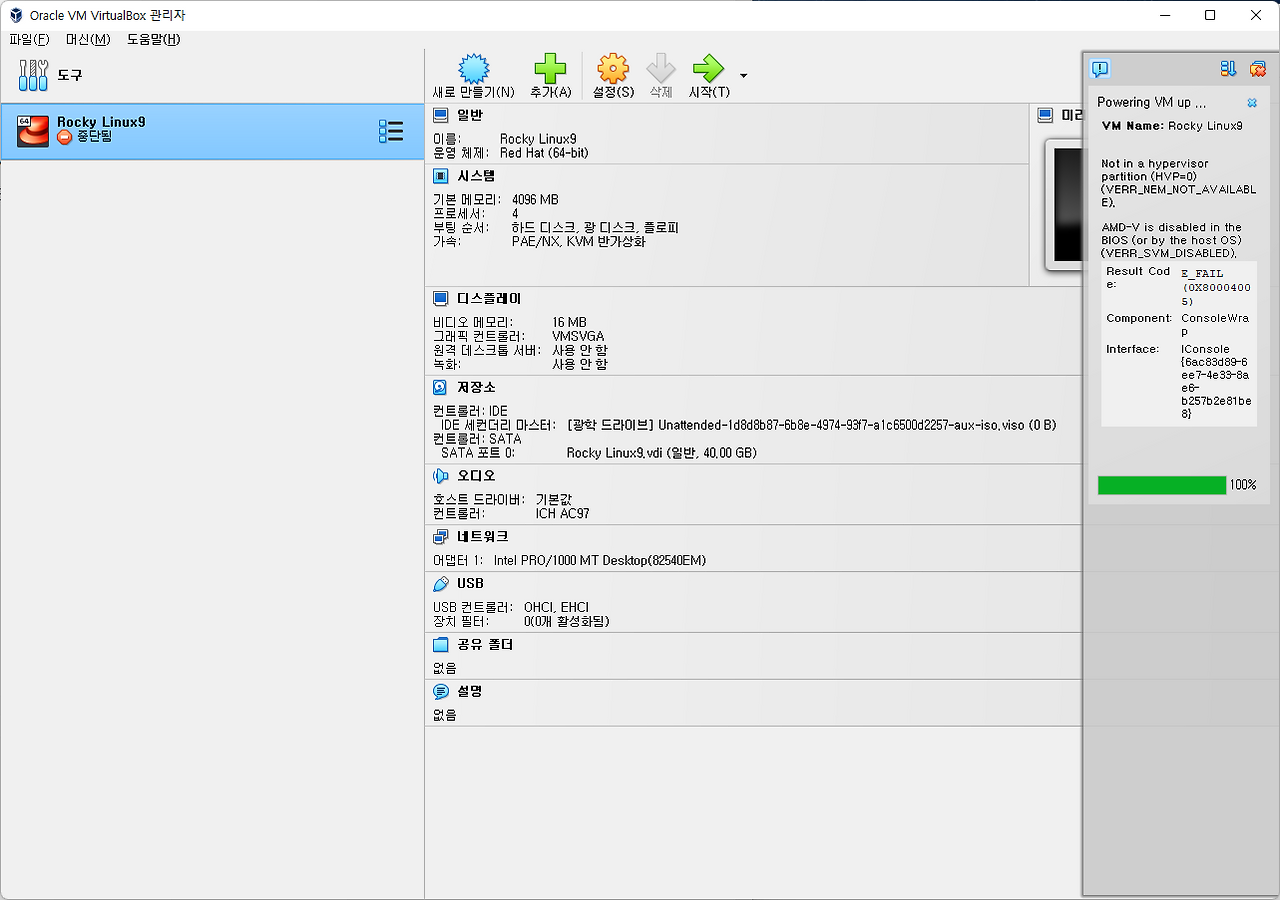Dismiss the Powering VM up notification
The height and width of the screenshot is (900, 1280).
click(x=1252, y=103)
